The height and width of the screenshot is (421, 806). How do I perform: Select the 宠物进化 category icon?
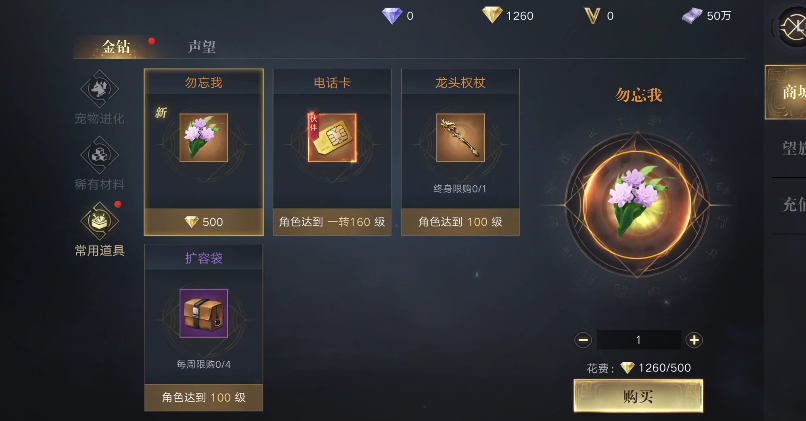pos(99,89)
